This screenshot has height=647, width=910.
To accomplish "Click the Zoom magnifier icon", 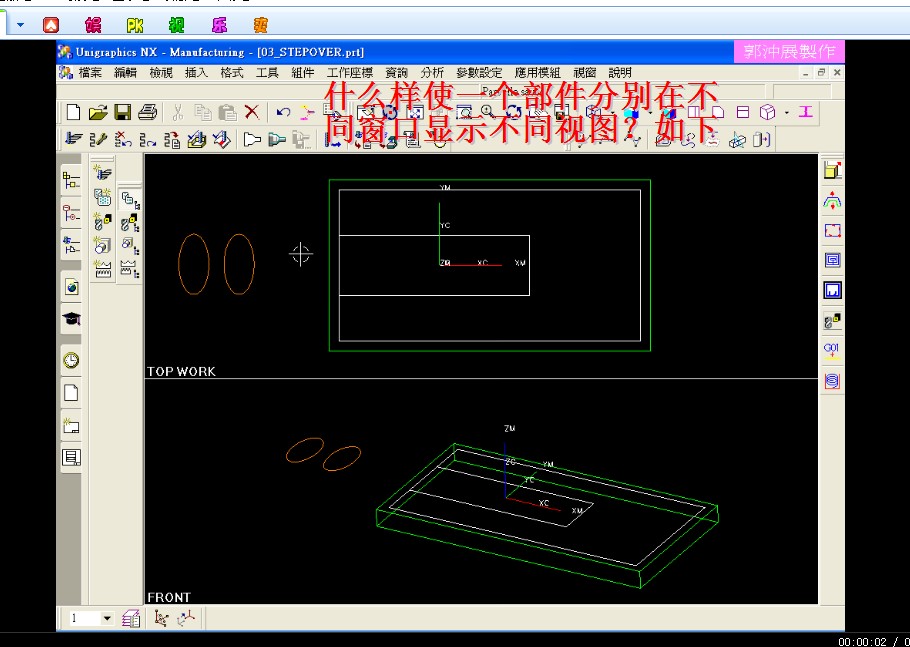I will pos(488,112).
